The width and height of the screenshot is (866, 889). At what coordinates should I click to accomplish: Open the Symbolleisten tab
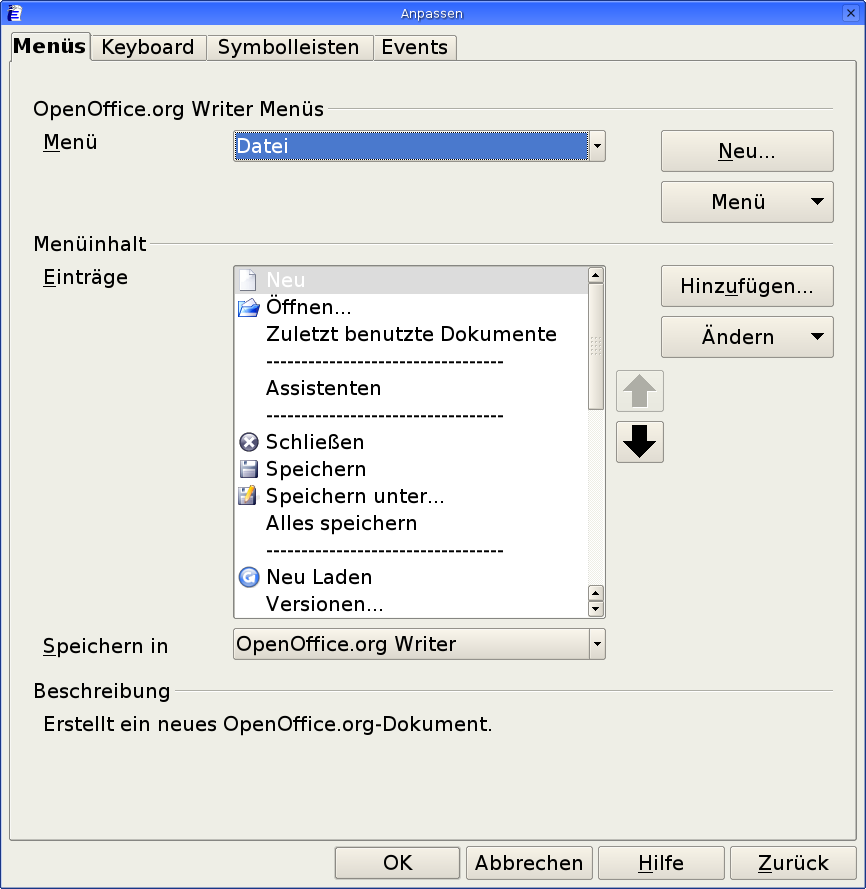coord(289,47)
